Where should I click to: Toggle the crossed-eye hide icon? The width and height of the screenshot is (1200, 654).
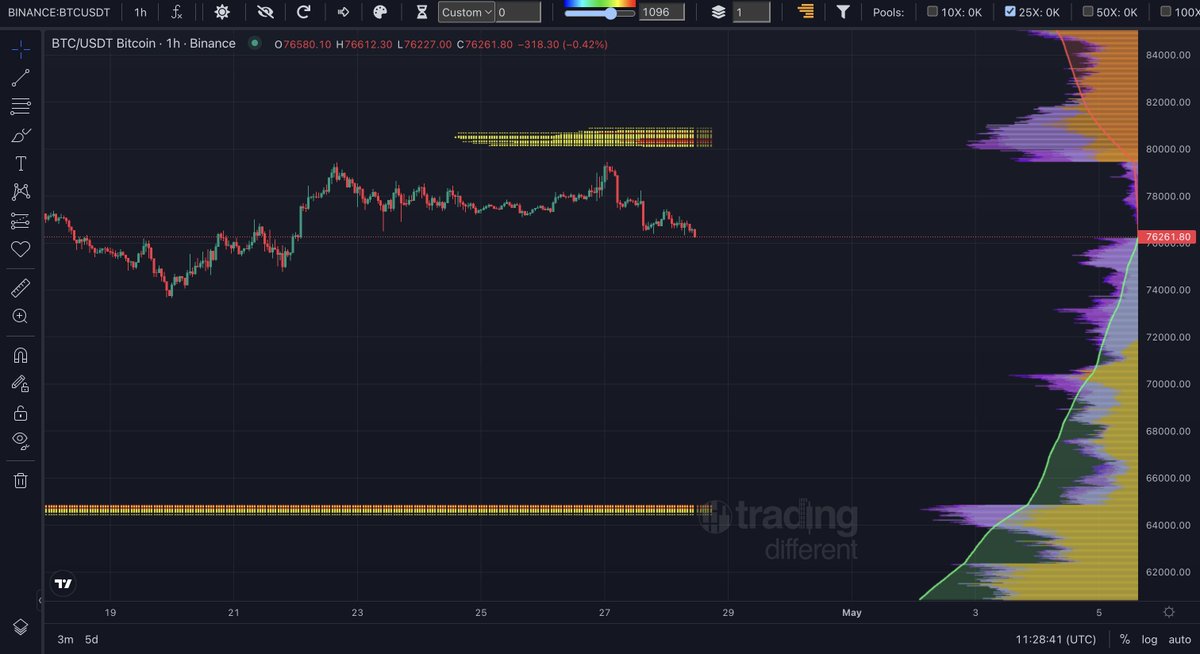[264, 12]
